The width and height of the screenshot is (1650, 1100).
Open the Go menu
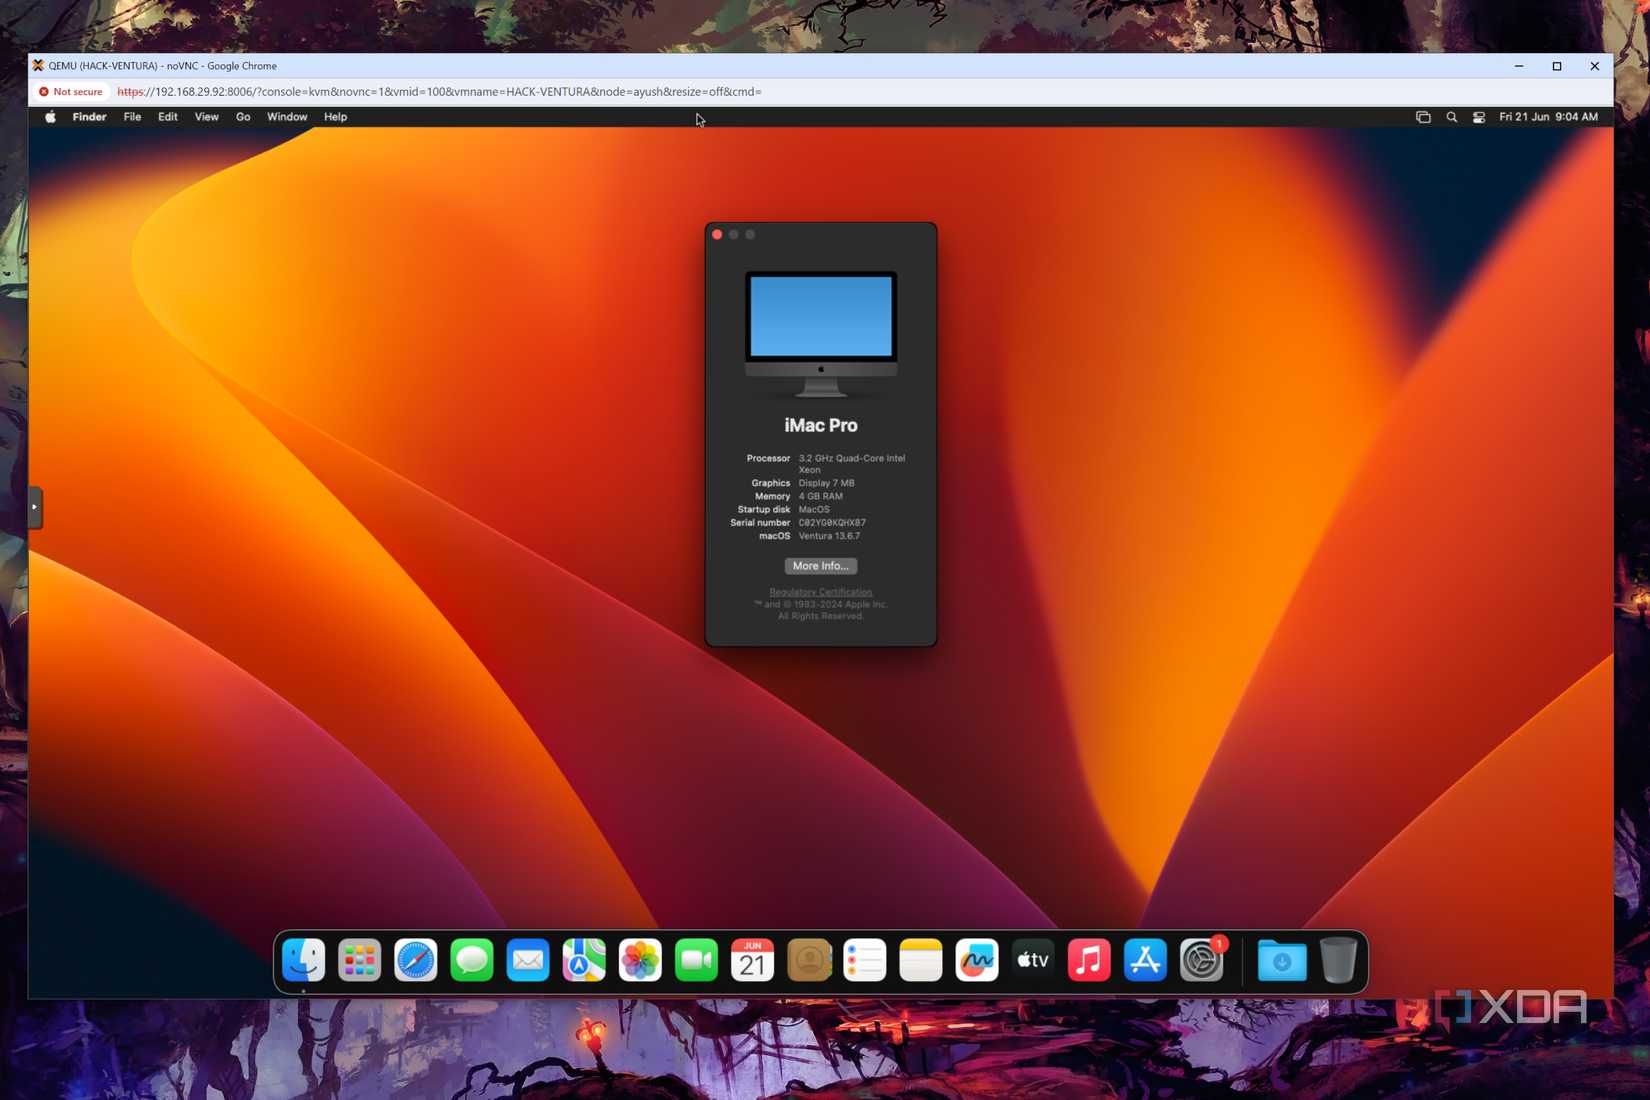tap(243, 117)
